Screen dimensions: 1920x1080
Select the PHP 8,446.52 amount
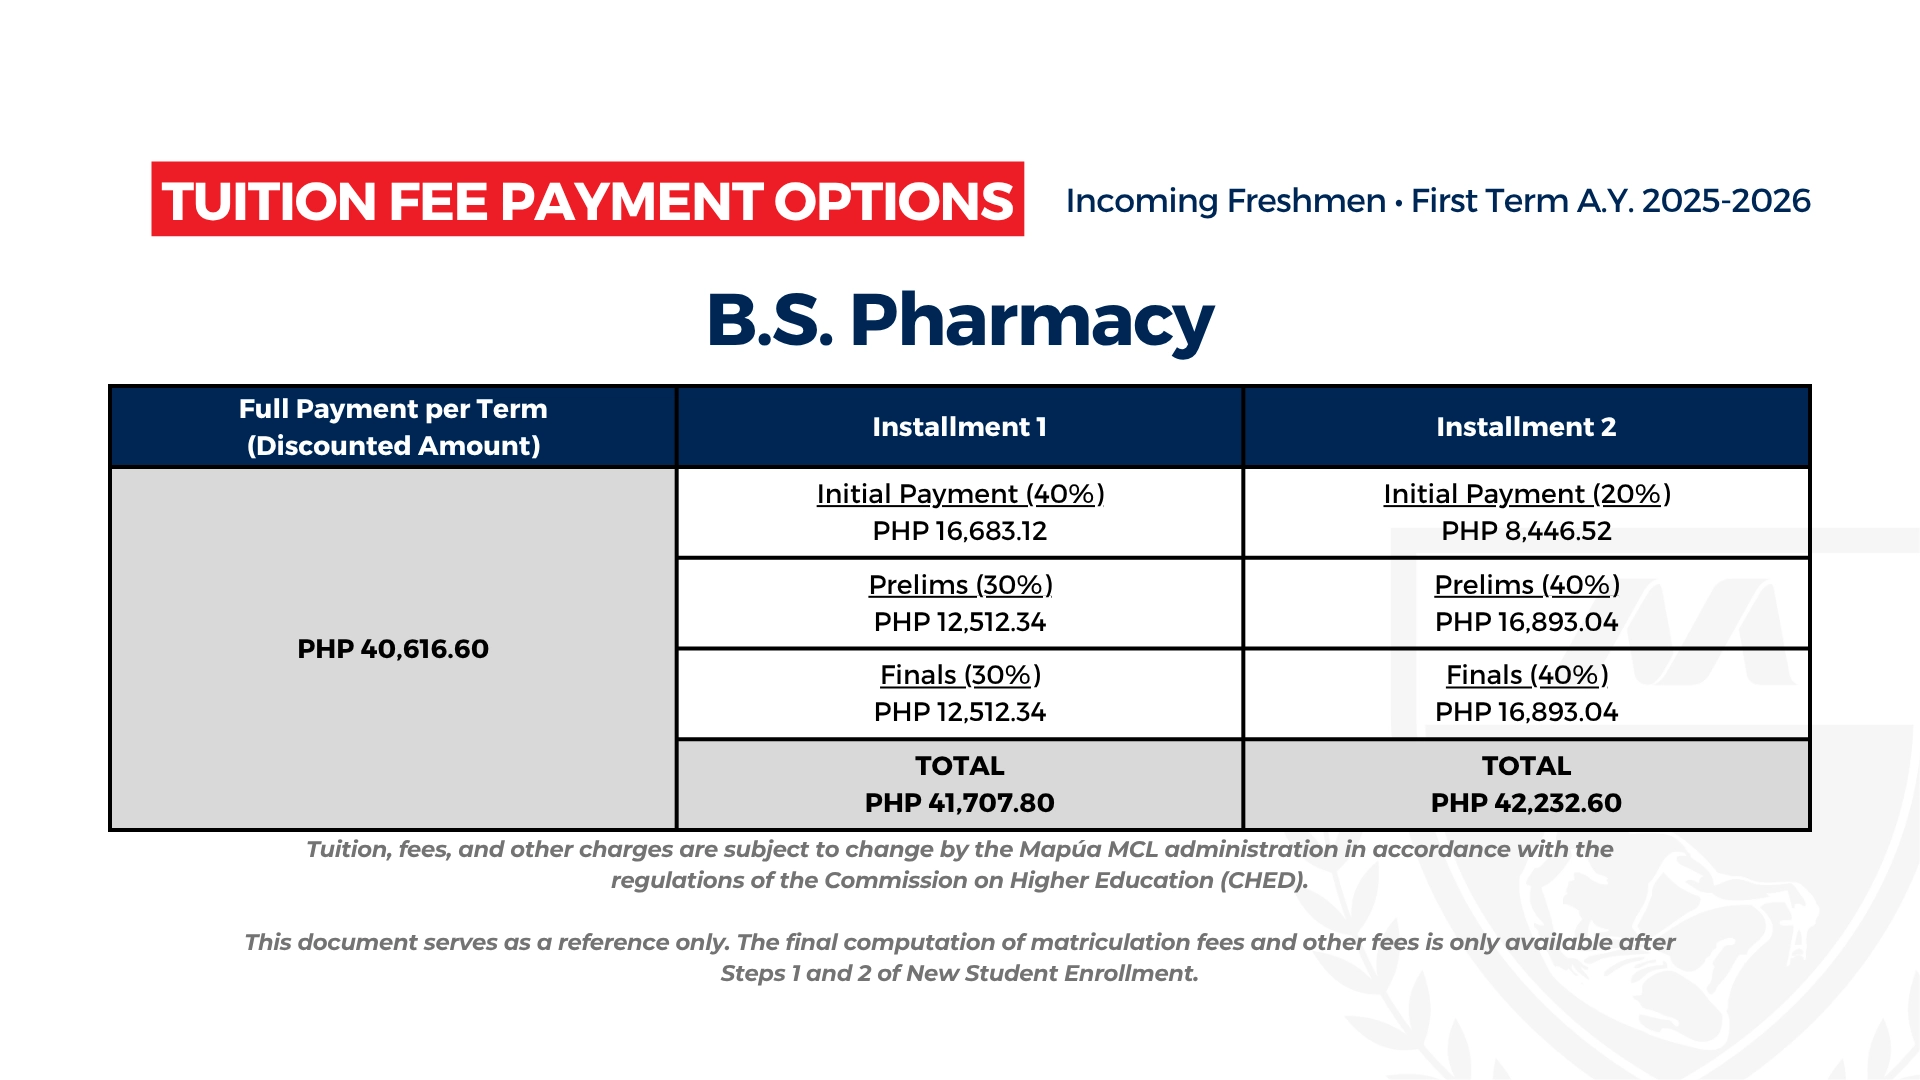point(1527,531)
